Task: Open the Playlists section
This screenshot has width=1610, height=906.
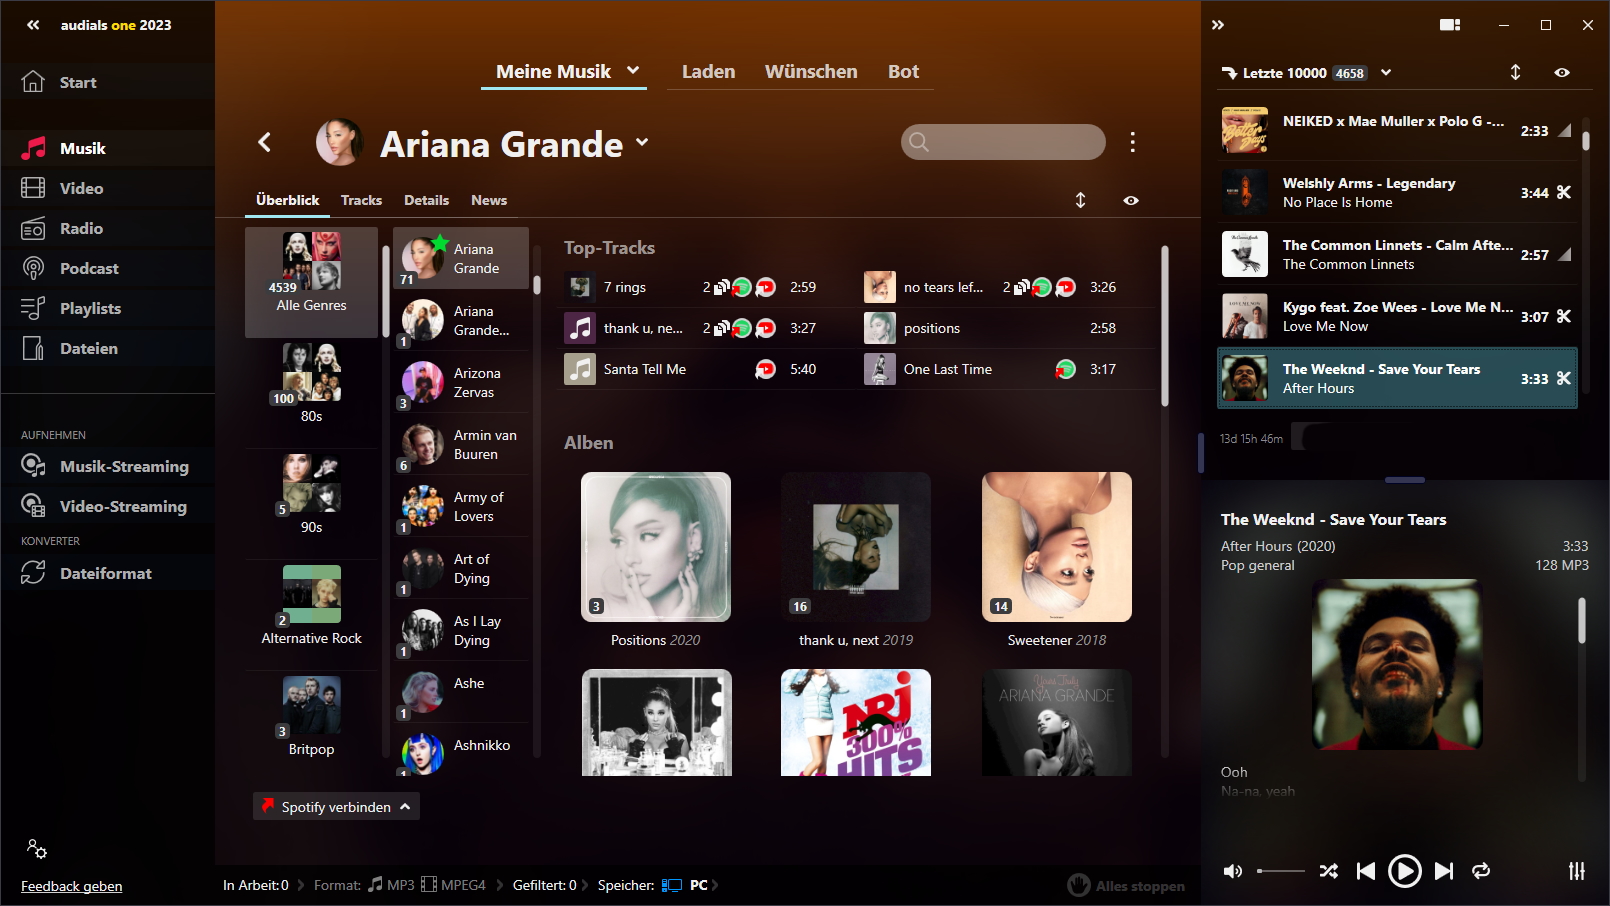Action: [x=107, y=308]
